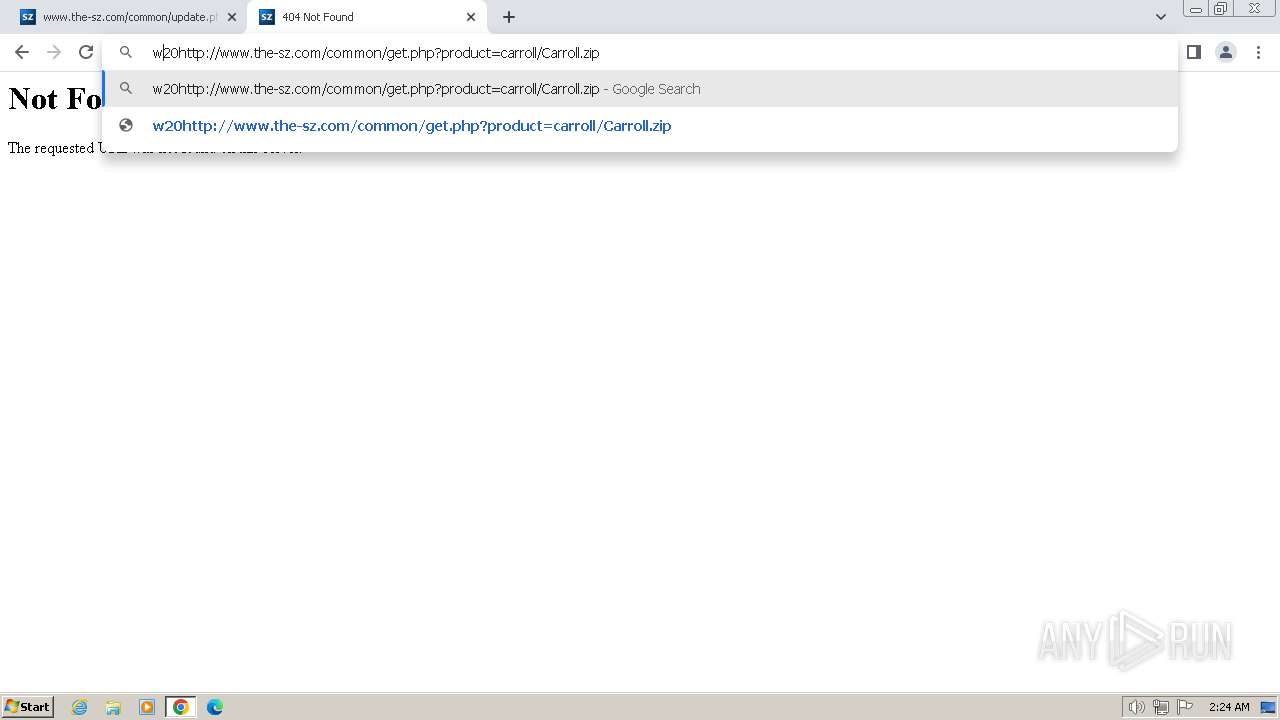Open the volume speaker tray icon
The width and height of the screenshot is (1280, 720).
coord(1136,707)
